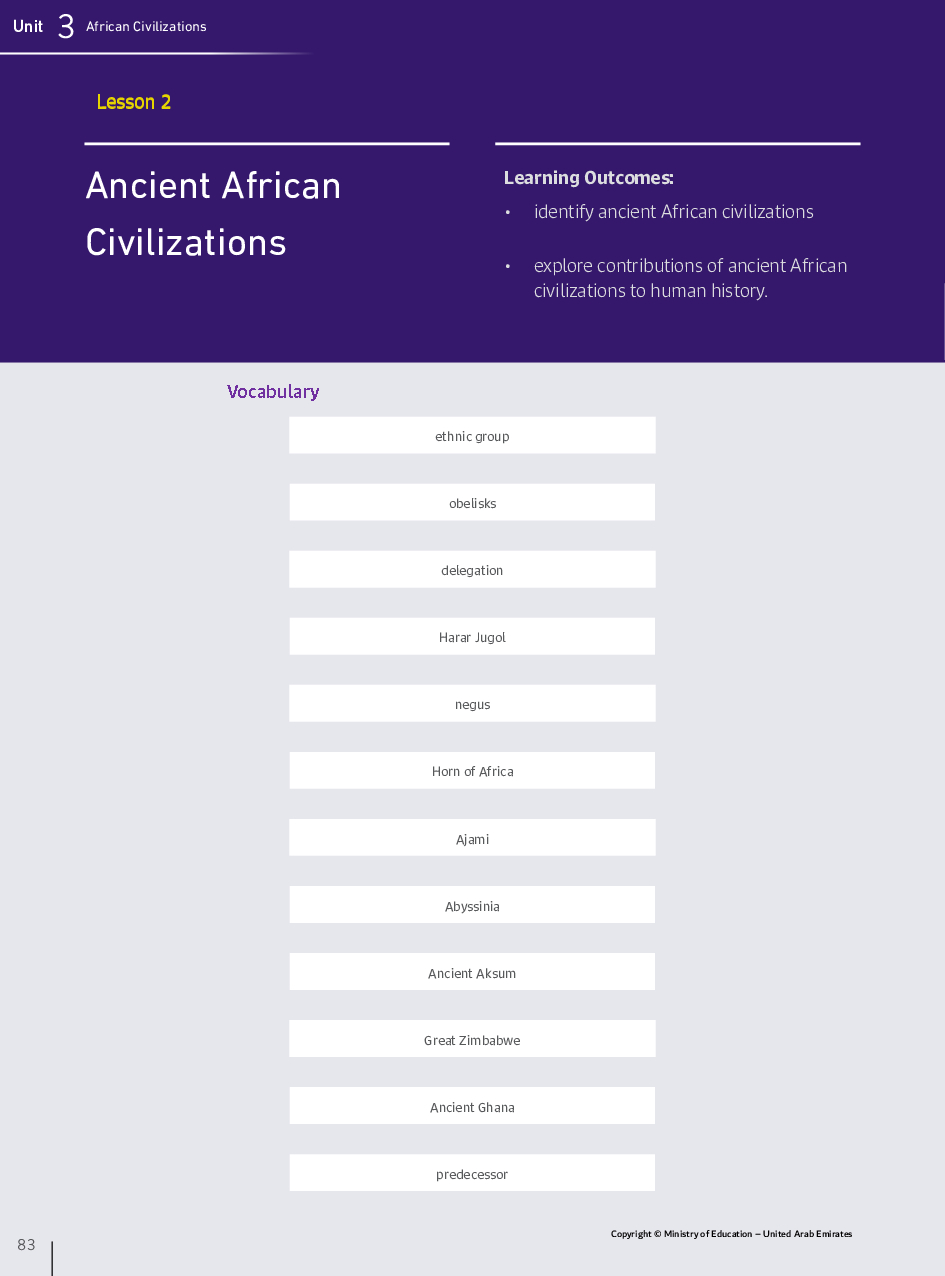Click the 'Unit 3 African Civilizations' header
This screenshot has width=945, height=1276.
(x=110, y=27)
